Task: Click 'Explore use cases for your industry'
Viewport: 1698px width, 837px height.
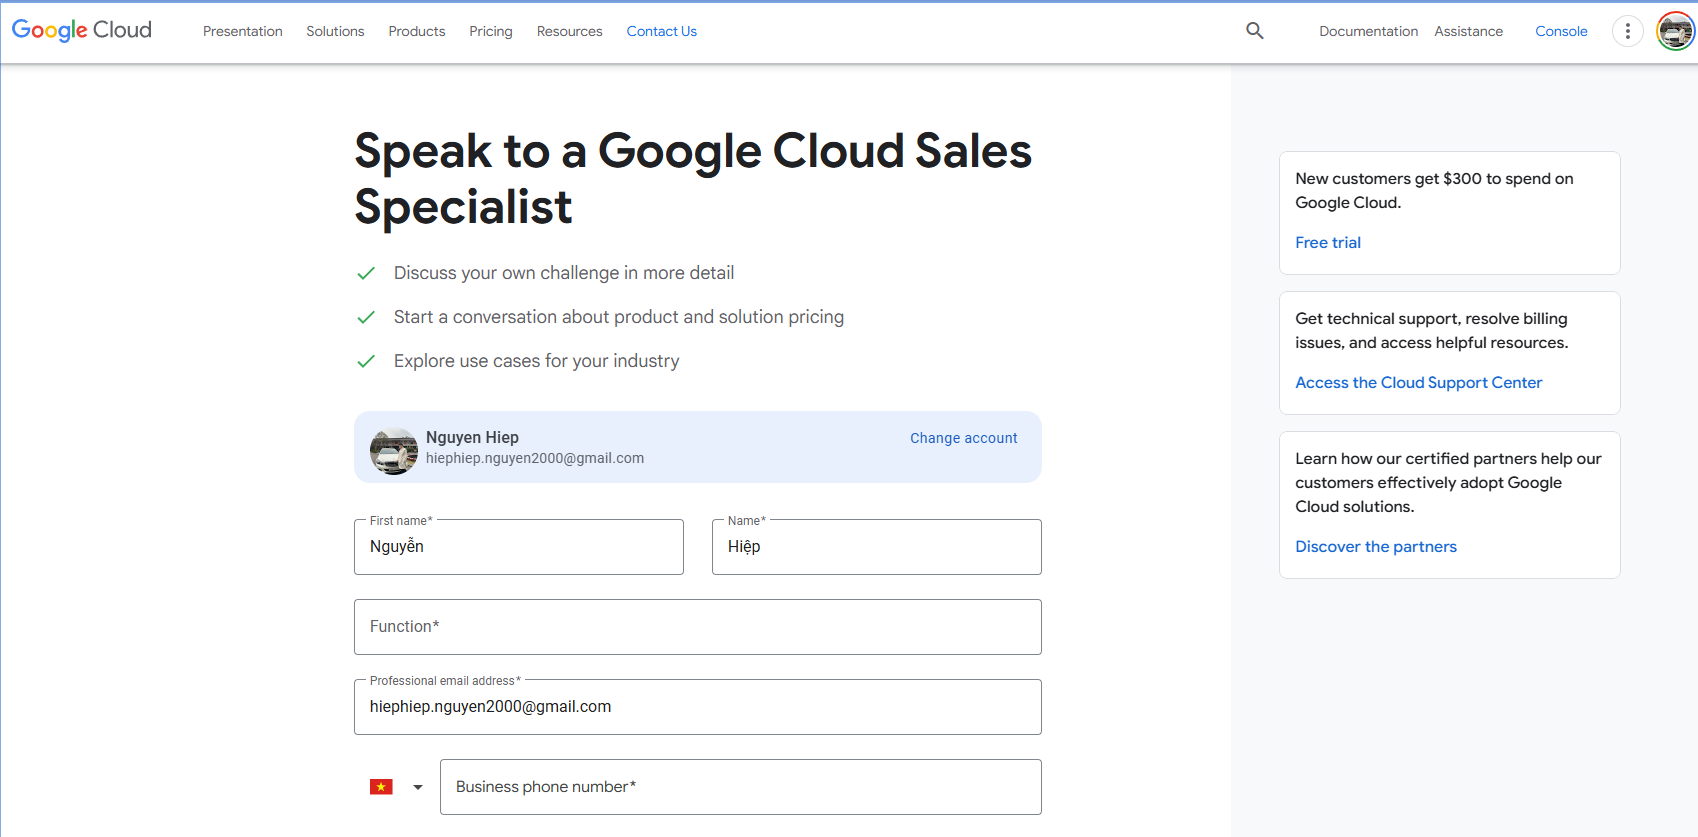Action: click(537, 361)
